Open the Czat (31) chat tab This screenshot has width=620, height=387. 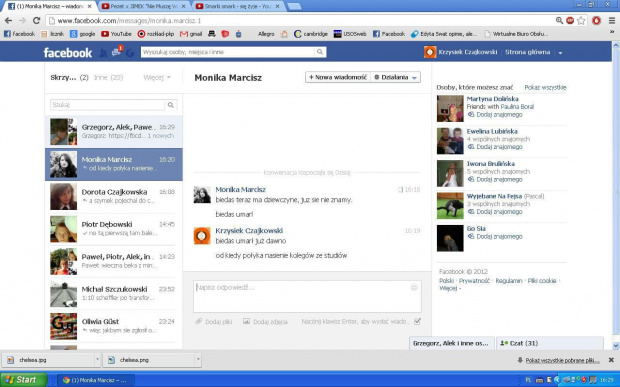pyautogui.click(x=550, y=343)
